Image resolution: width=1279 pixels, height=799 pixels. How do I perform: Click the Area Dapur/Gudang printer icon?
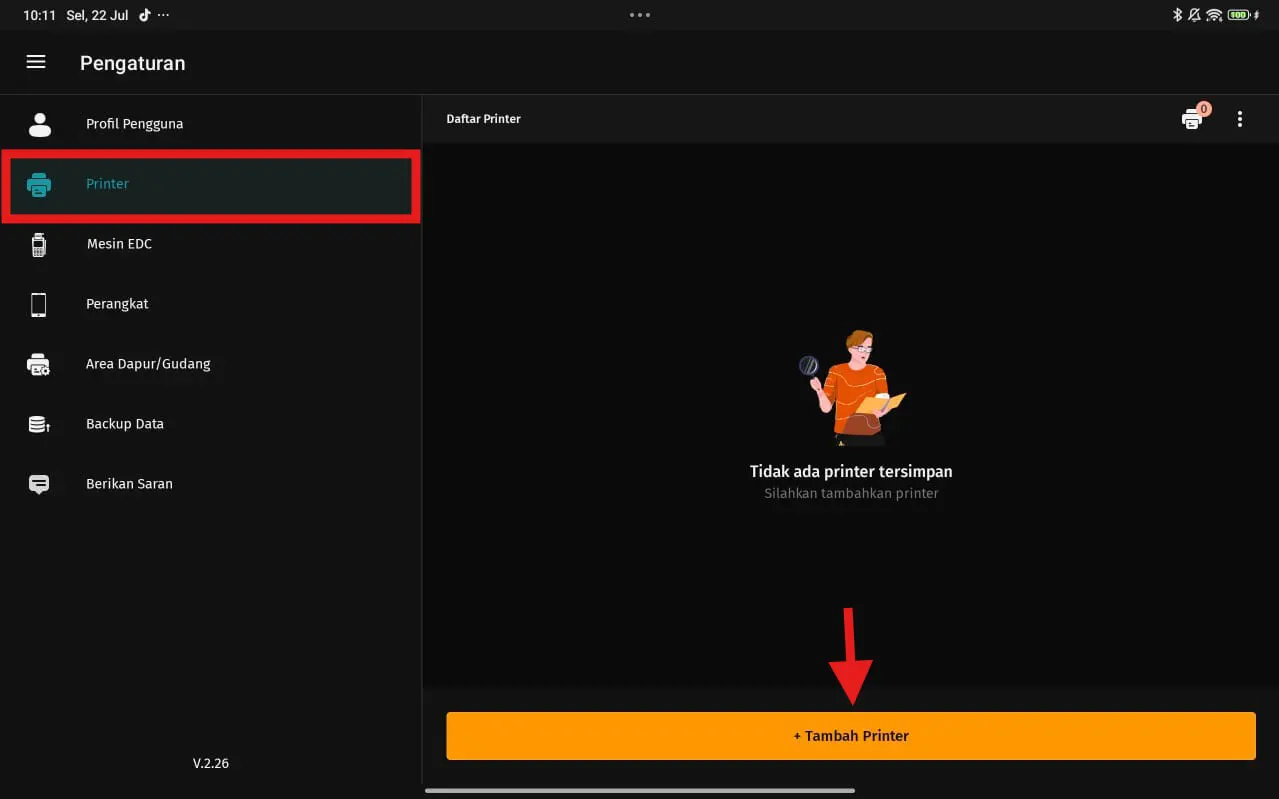[x=39, y=364]
